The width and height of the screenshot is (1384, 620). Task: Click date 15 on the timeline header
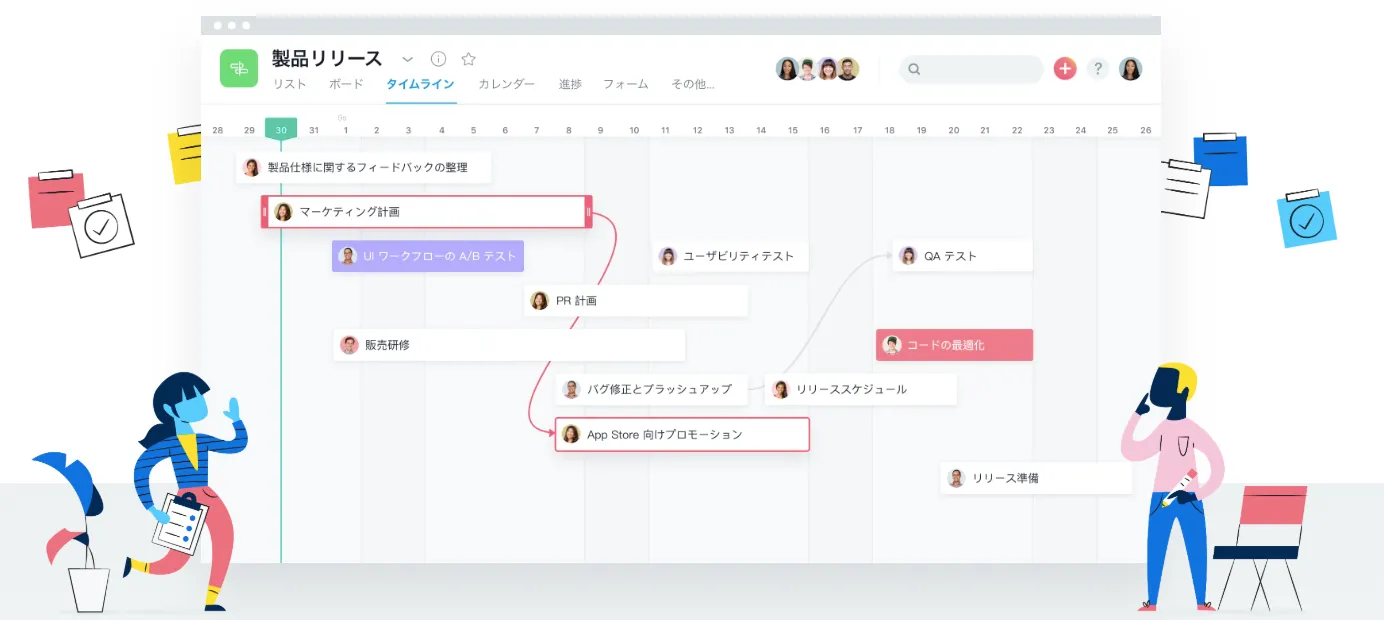point(793,130)
